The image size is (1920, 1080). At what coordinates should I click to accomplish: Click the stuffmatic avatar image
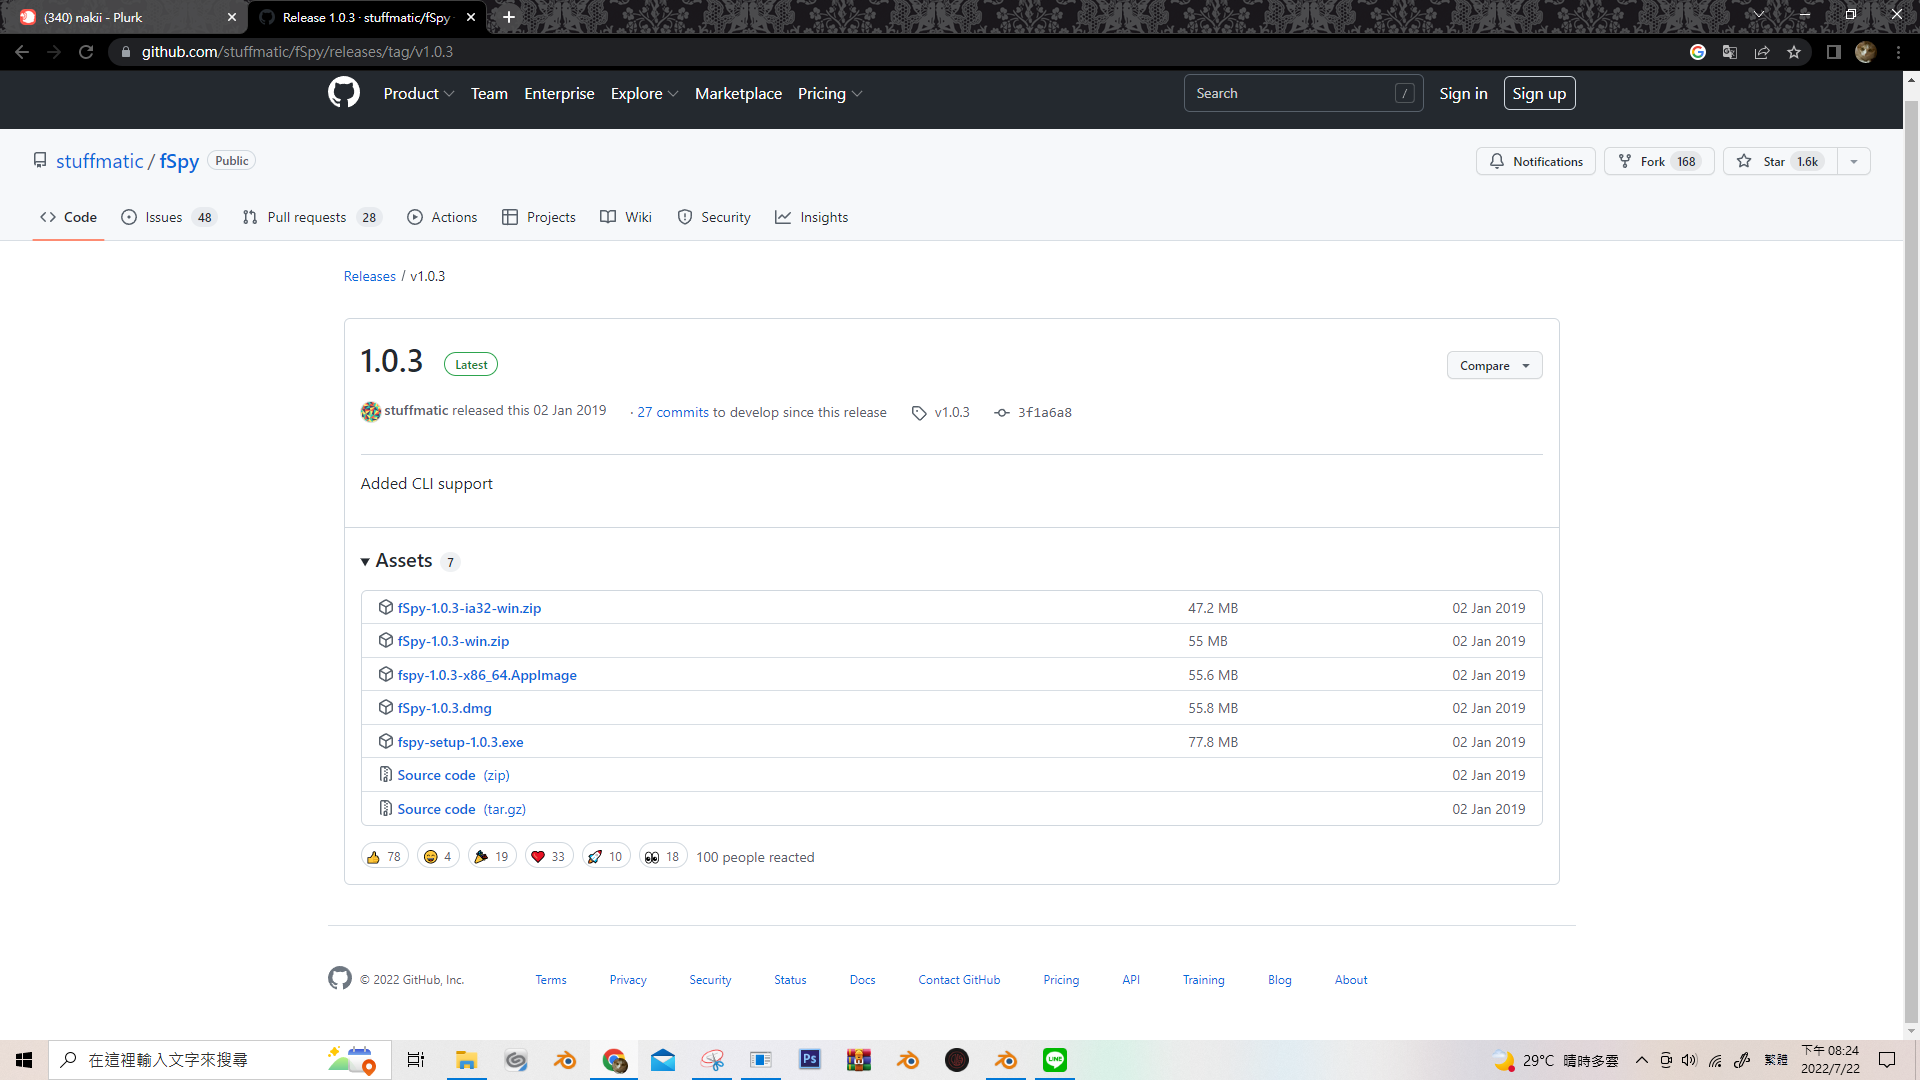click(371, 411)
